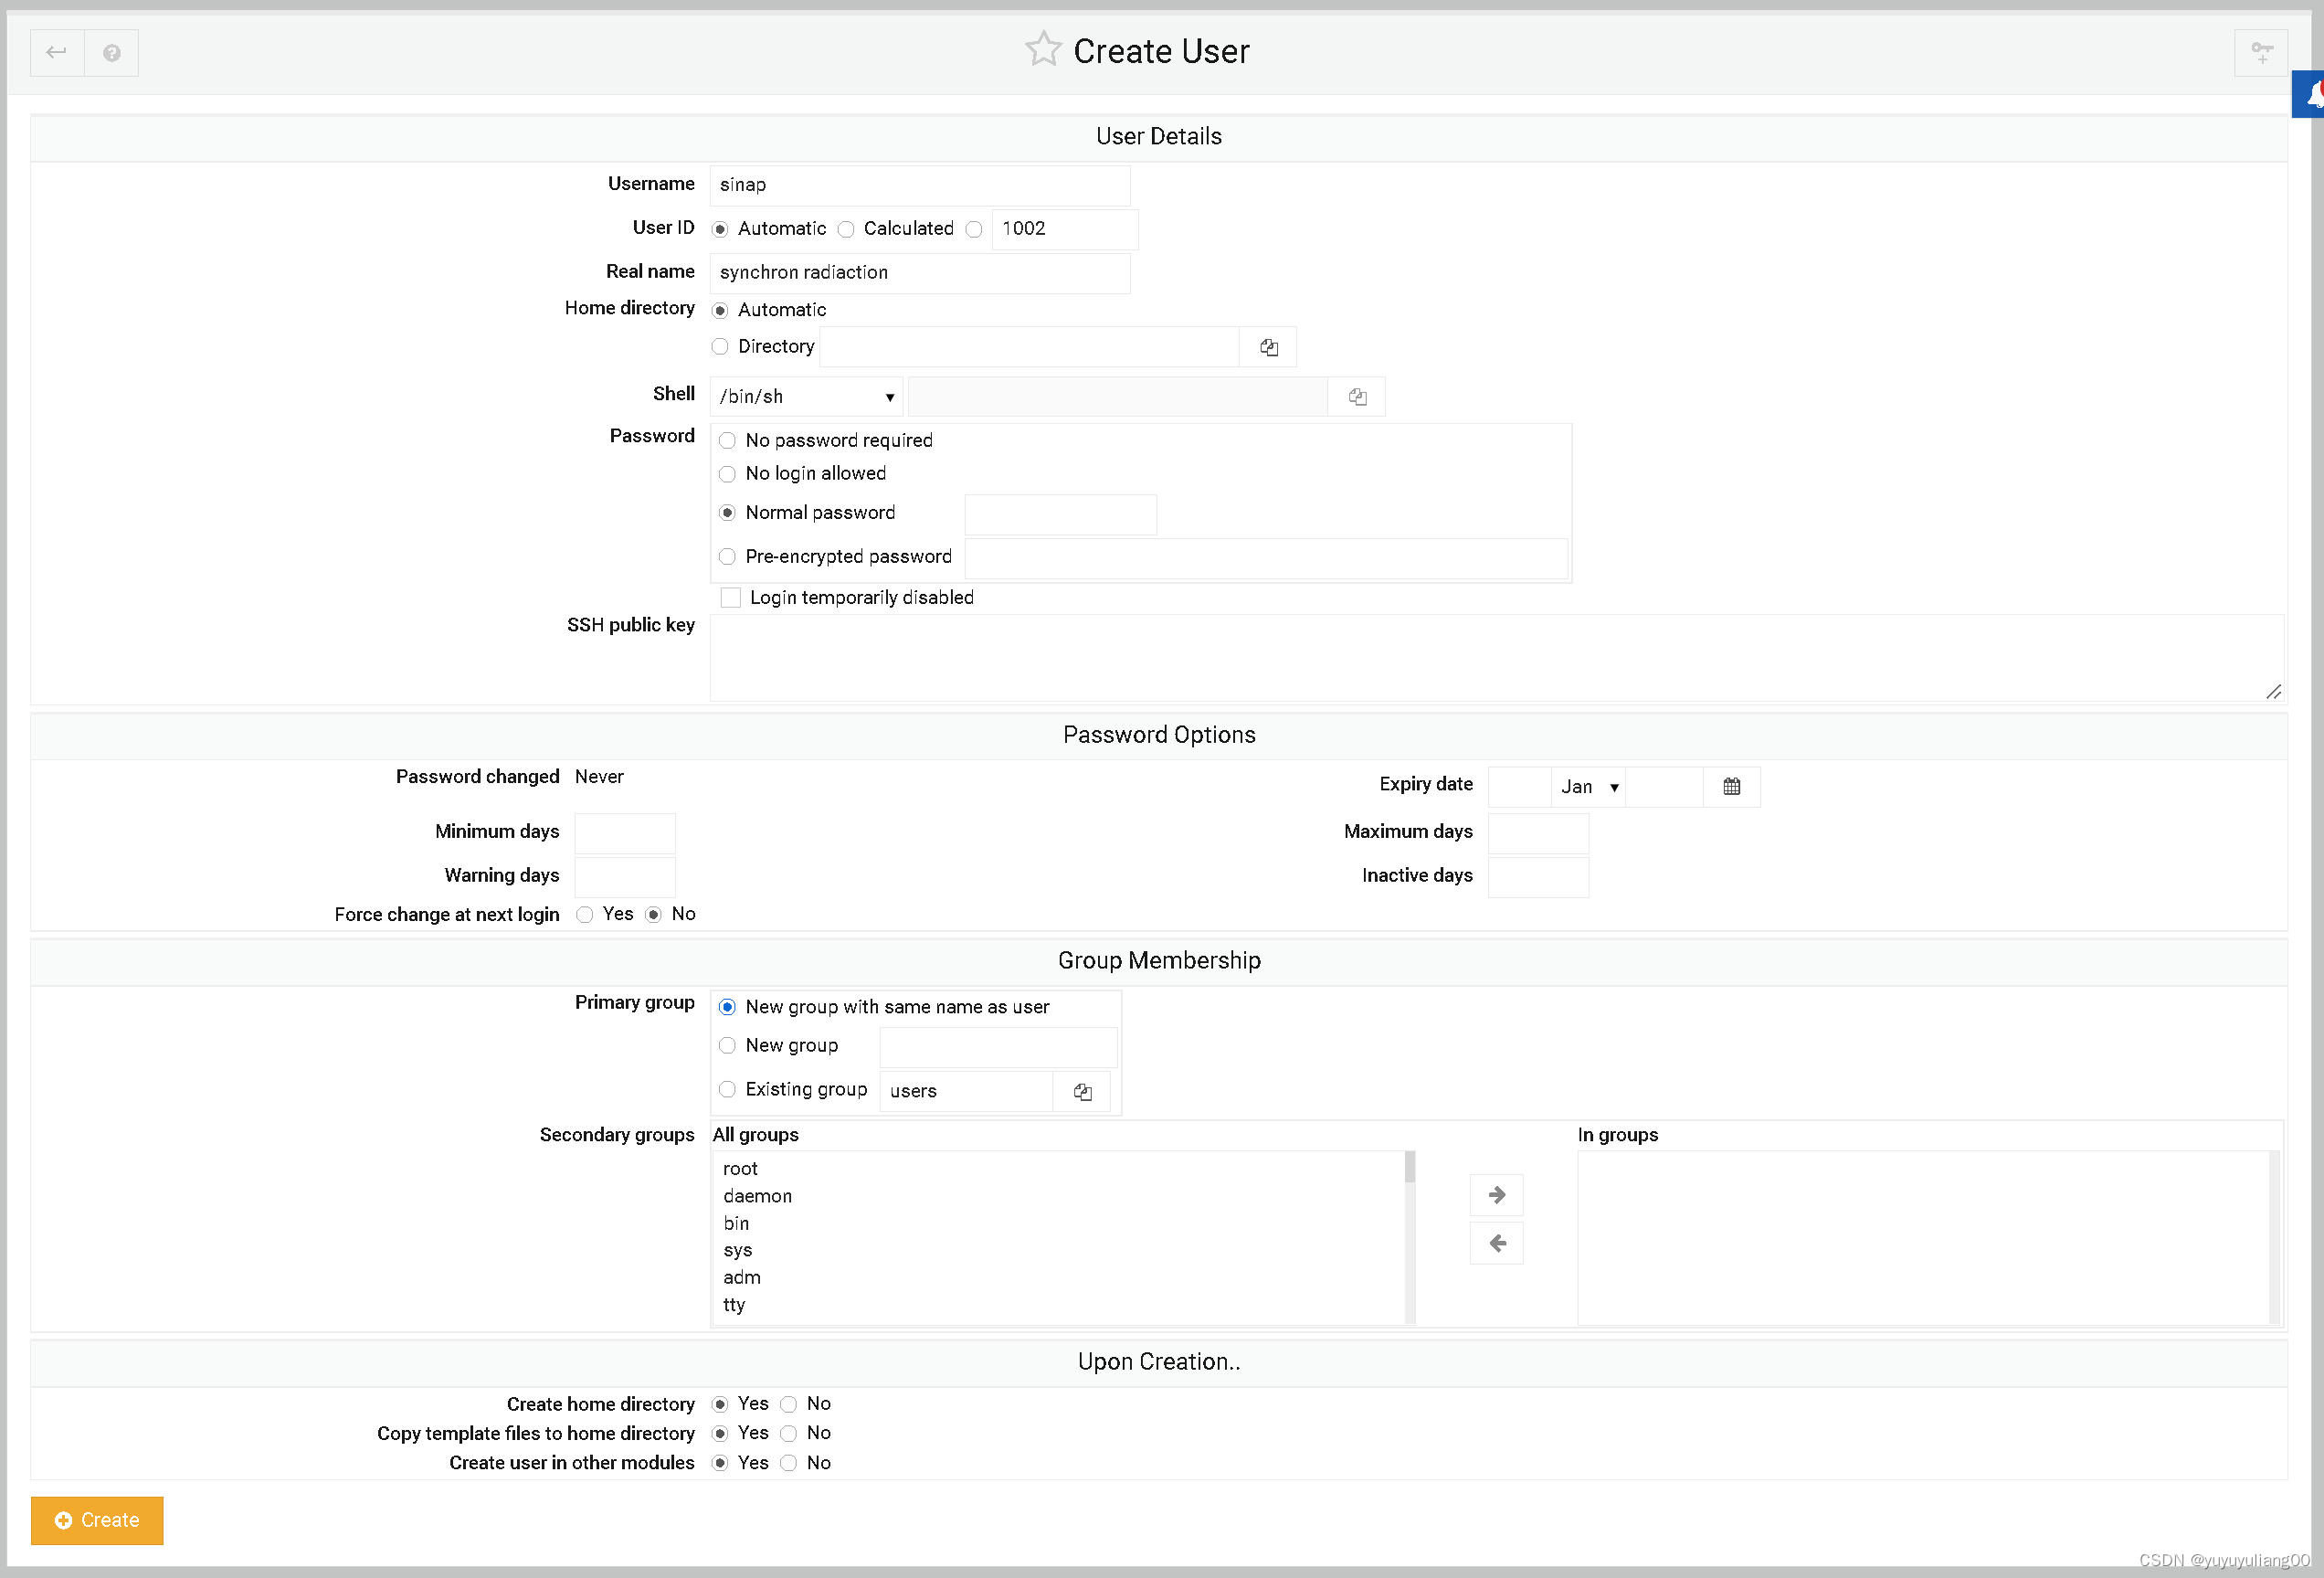Click the notification bell icon

point(2312,95)
